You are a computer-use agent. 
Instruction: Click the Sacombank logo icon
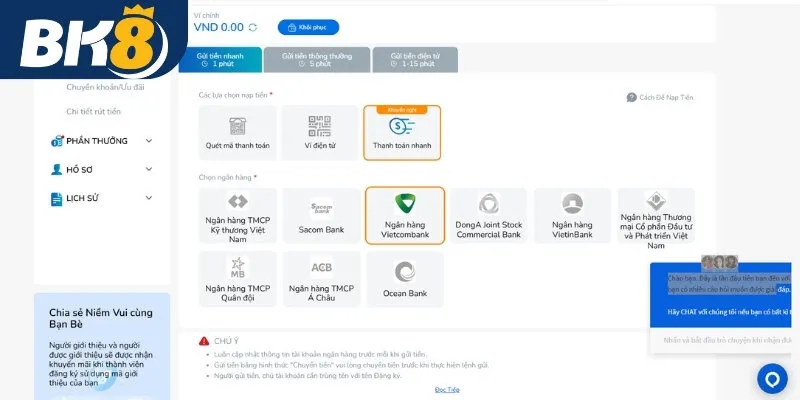click(321, 208)
